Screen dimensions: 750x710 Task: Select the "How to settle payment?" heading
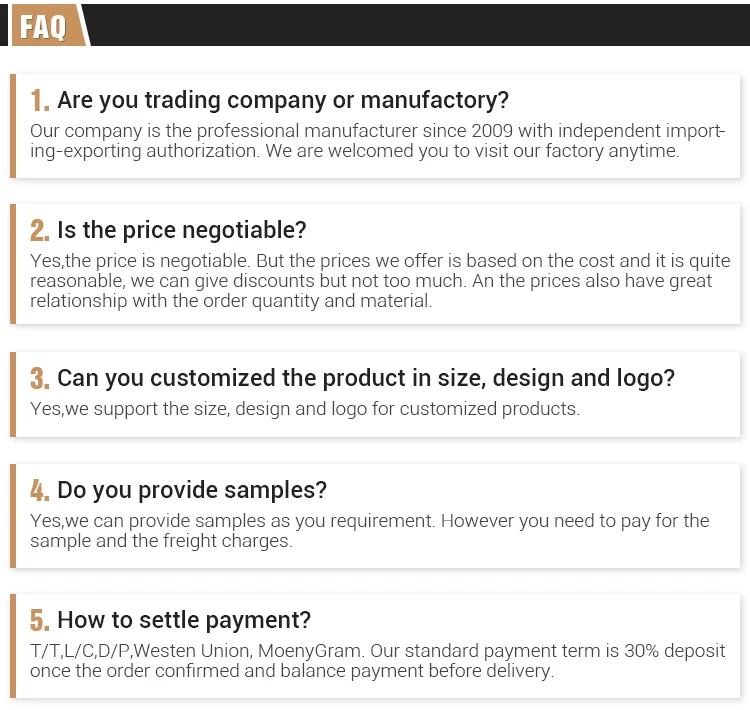pos(184,619)
